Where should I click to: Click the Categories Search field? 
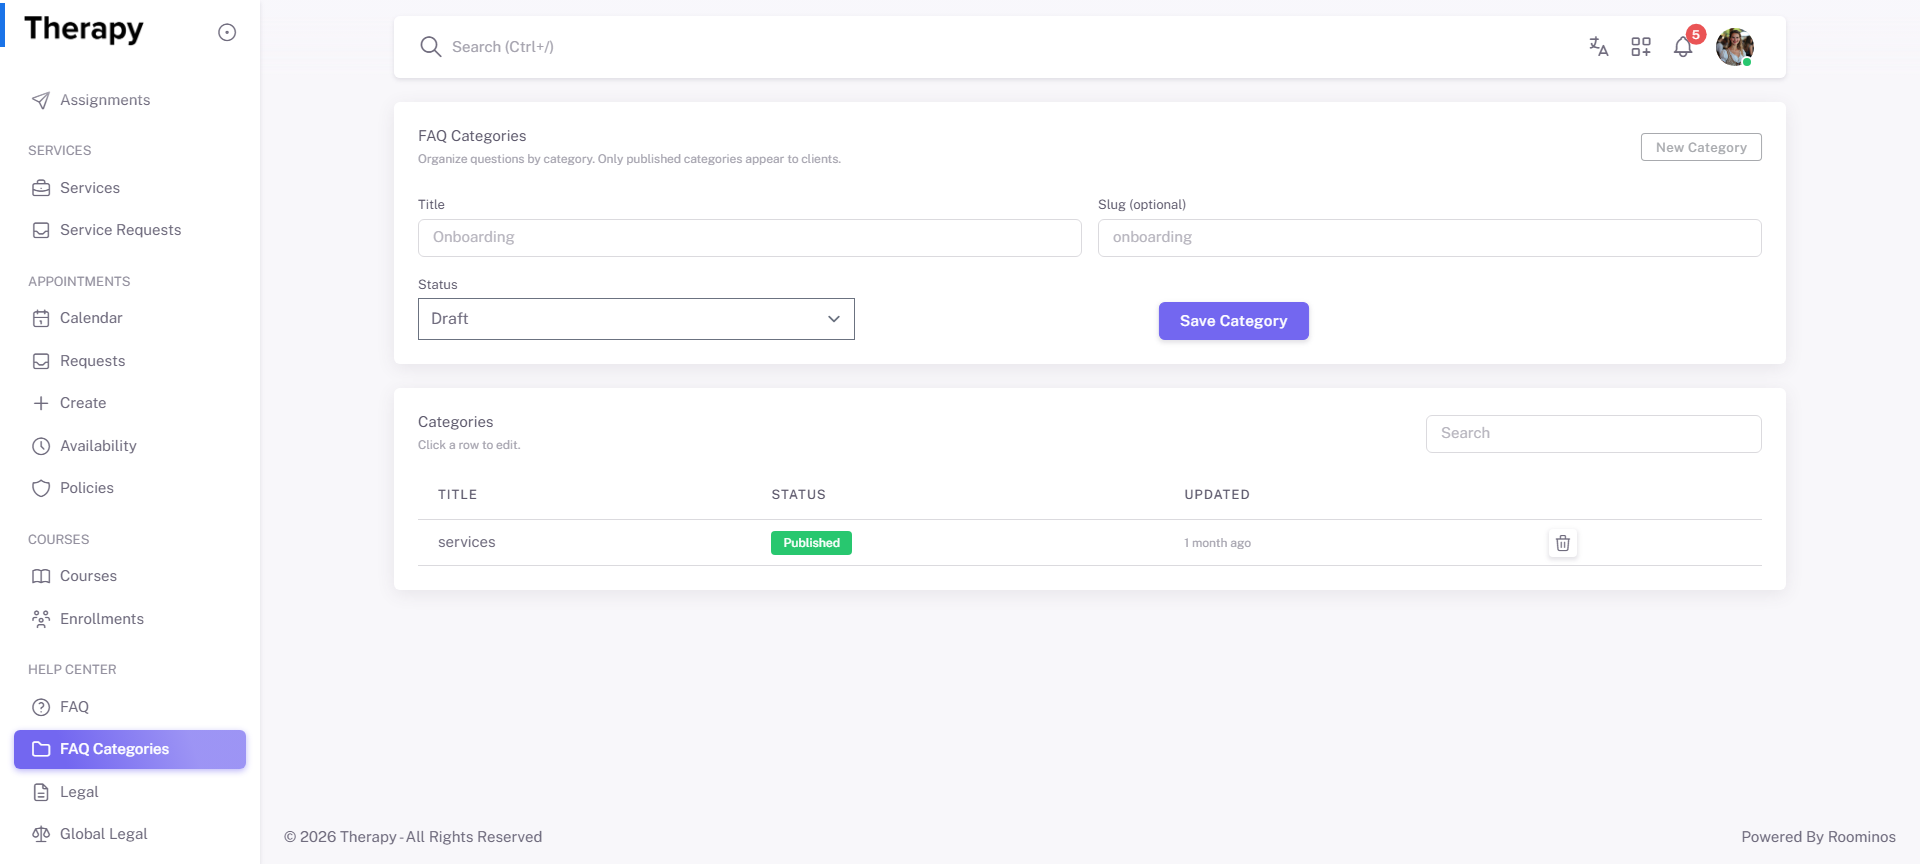click(x=1594, y=434)
